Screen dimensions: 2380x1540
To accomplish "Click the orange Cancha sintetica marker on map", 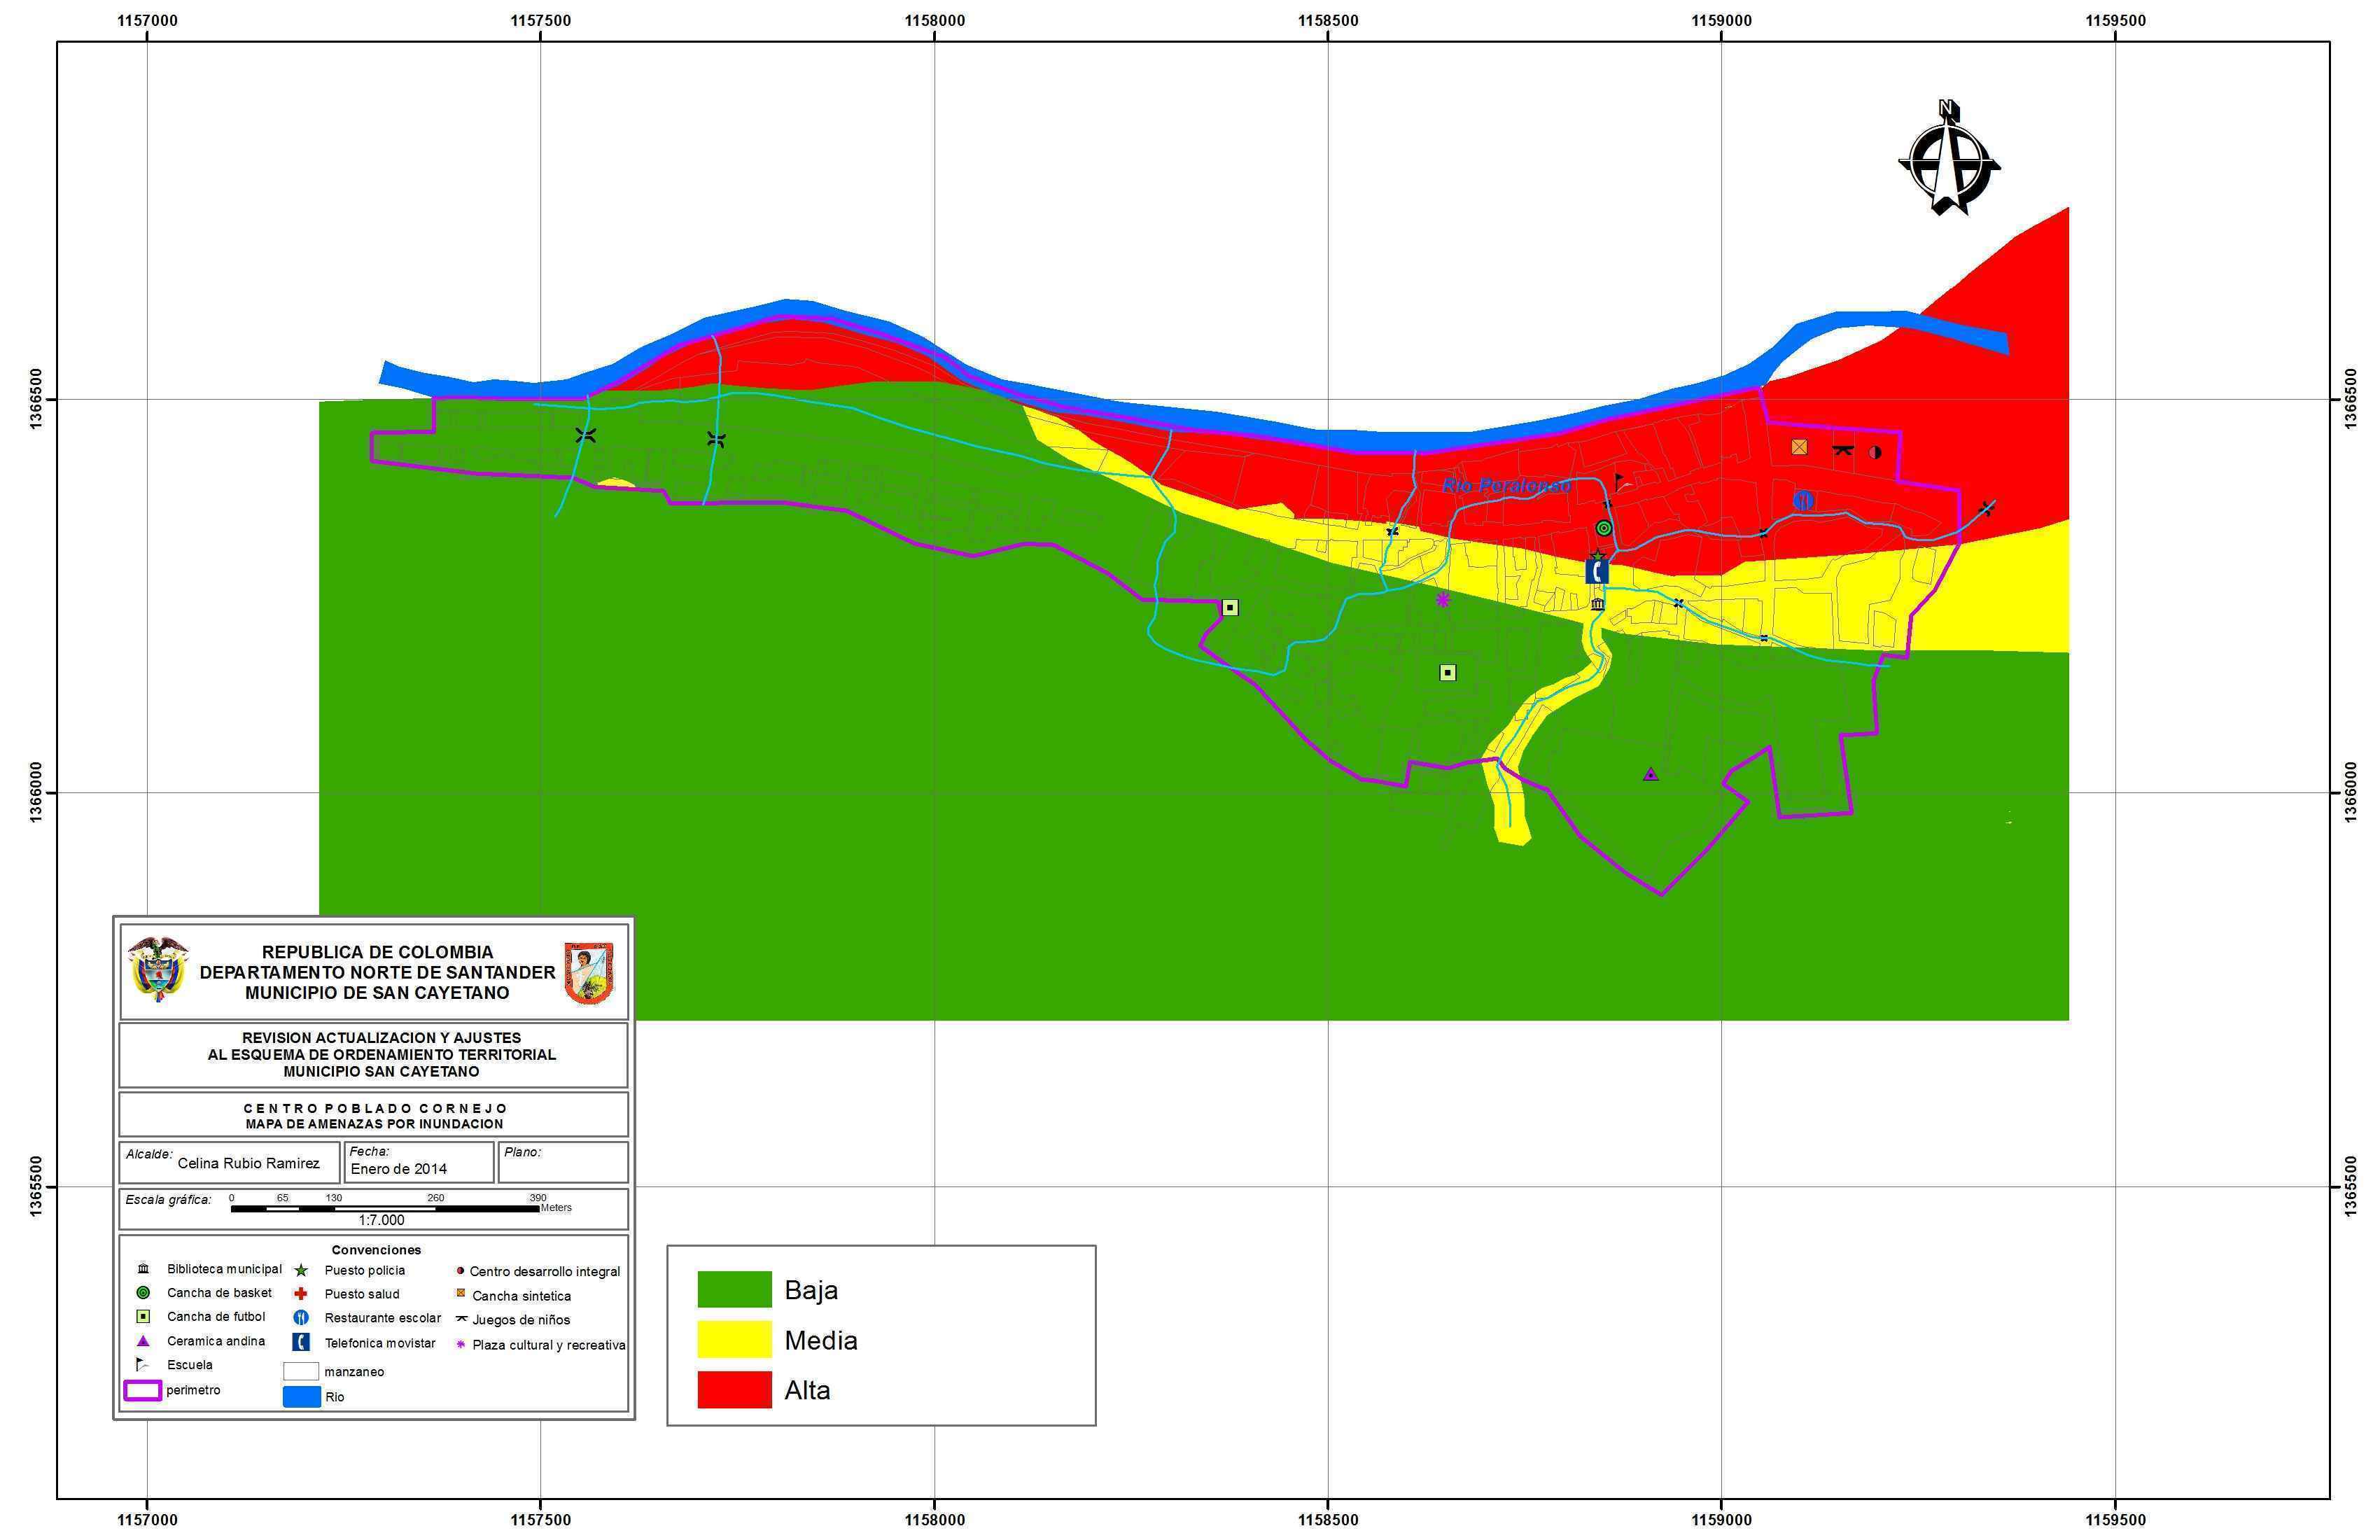I will tap(1799, 447).
